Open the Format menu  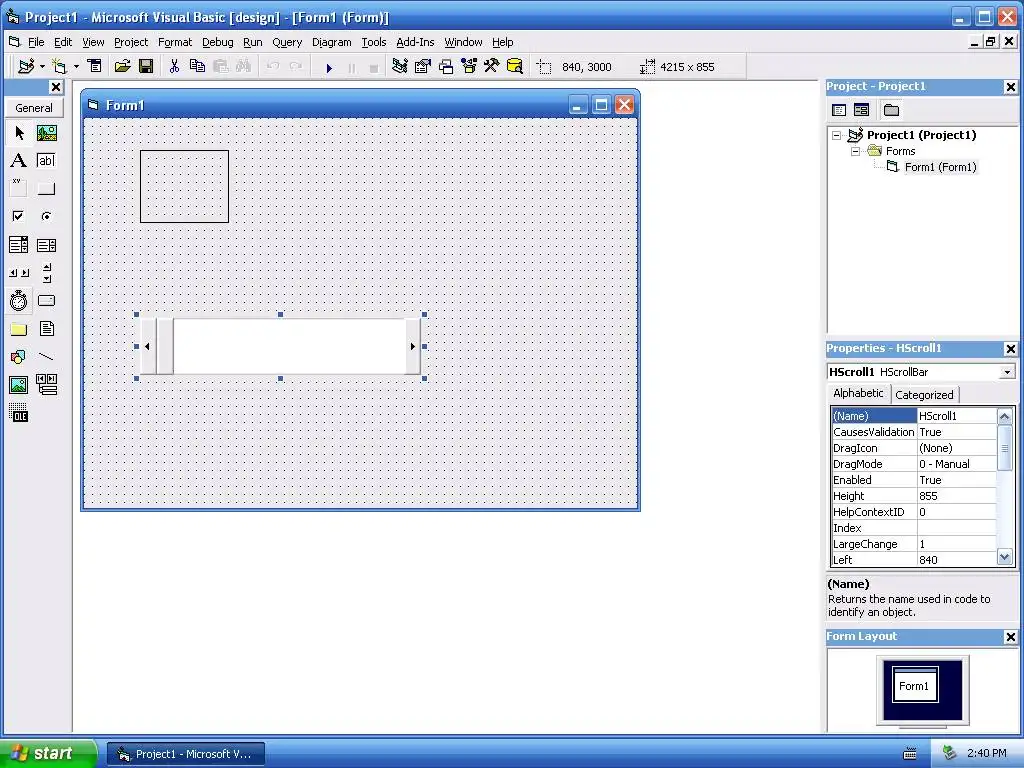coord(175,42)
